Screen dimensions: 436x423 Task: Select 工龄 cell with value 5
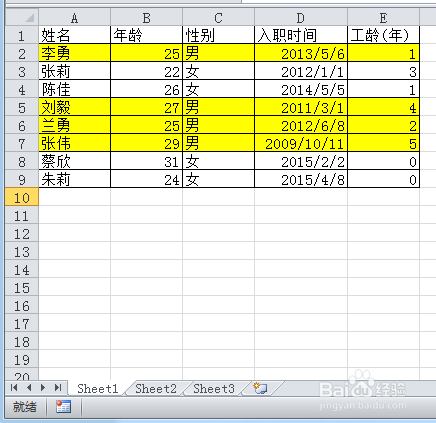pyautogui.click(x=383, y=143)
